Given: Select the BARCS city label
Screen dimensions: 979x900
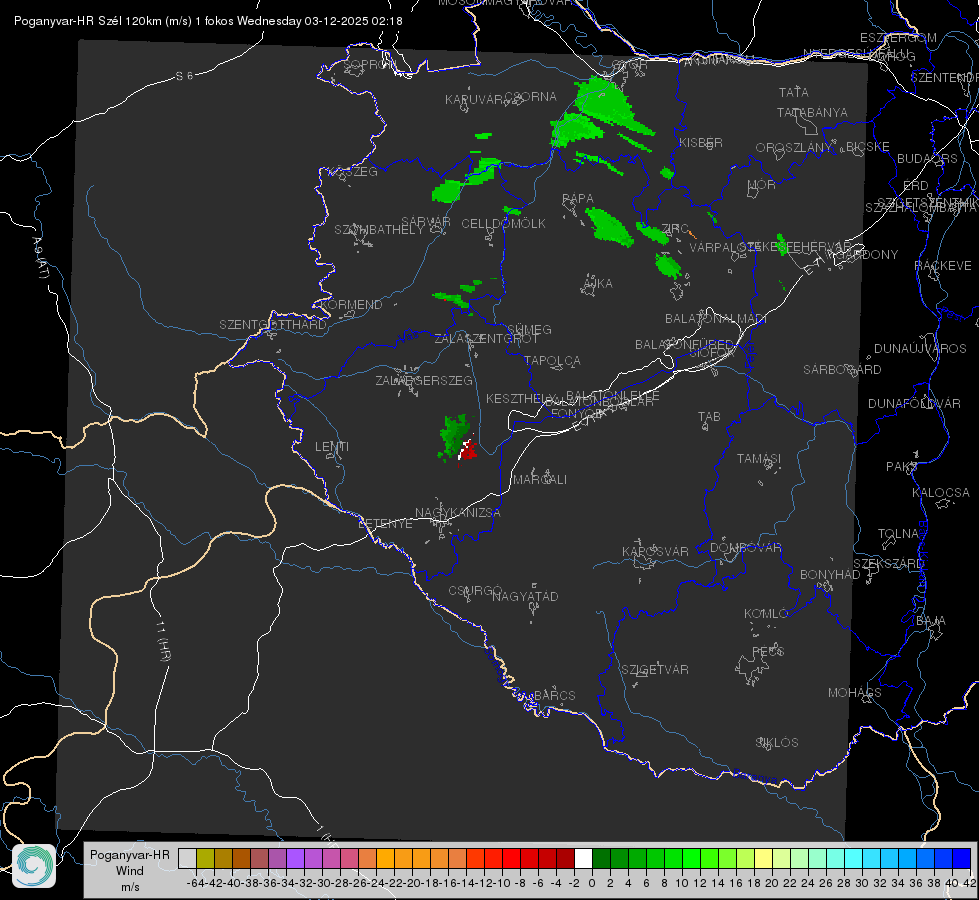Looking at the screenshot, I should [x=555, y=696].
